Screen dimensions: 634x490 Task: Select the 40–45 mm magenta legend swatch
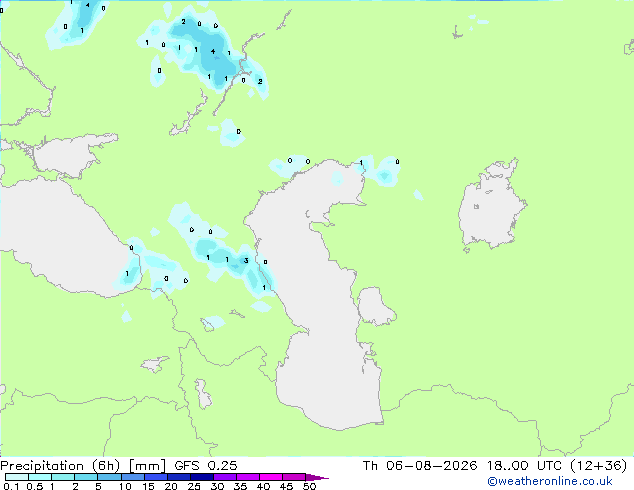coord(271,477)
